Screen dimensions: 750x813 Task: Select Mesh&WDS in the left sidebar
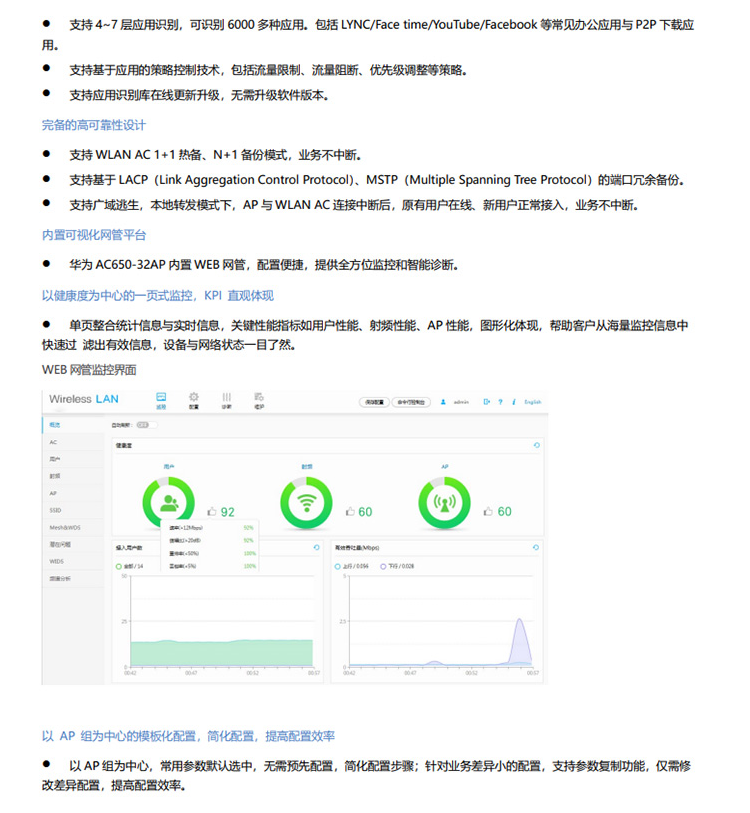[63, 526]
